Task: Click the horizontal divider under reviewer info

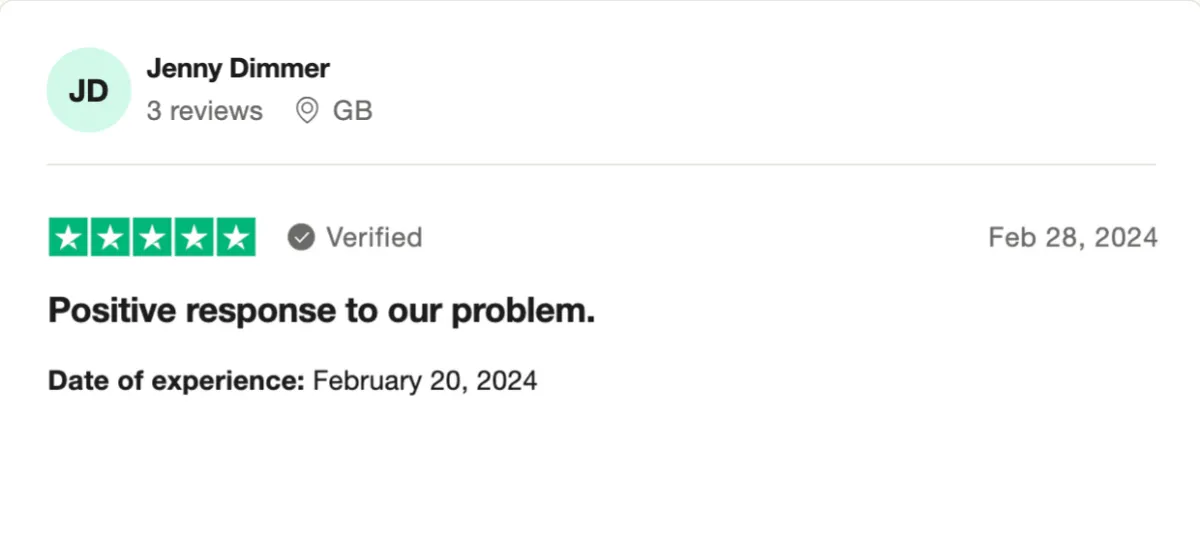Action: point(601,164)
